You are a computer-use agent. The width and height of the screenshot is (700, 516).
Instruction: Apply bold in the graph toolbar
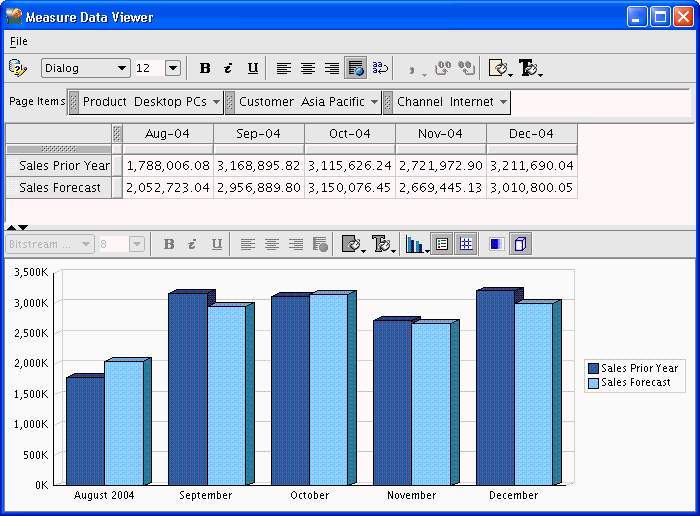coord(169,244)
